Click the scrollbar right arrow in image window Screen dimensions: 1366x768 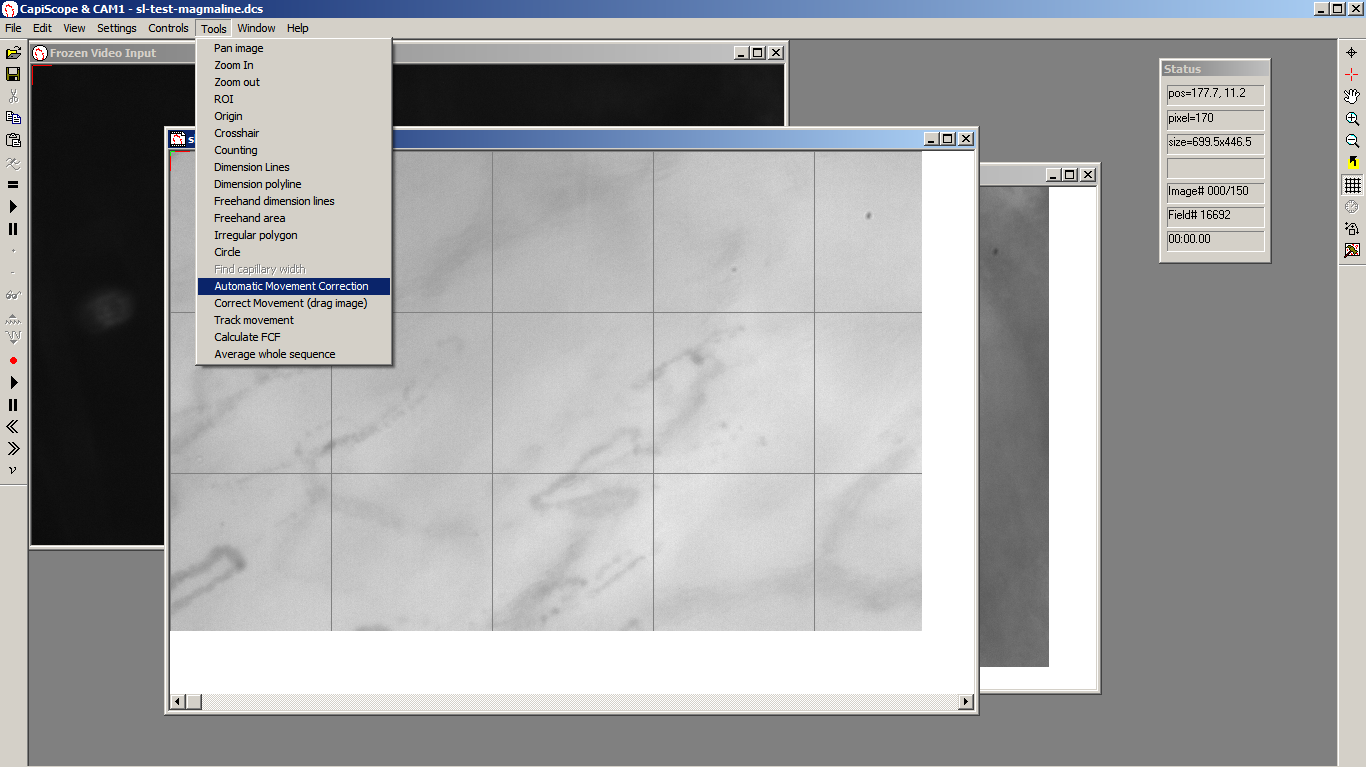pos(966,702)
